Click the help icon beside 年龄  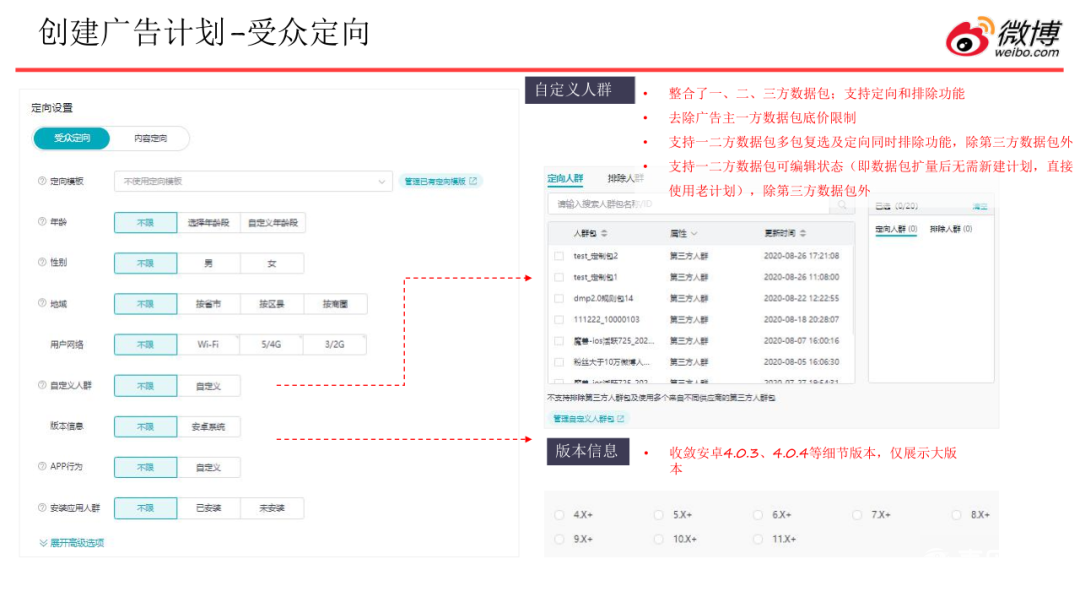point(42,223)
